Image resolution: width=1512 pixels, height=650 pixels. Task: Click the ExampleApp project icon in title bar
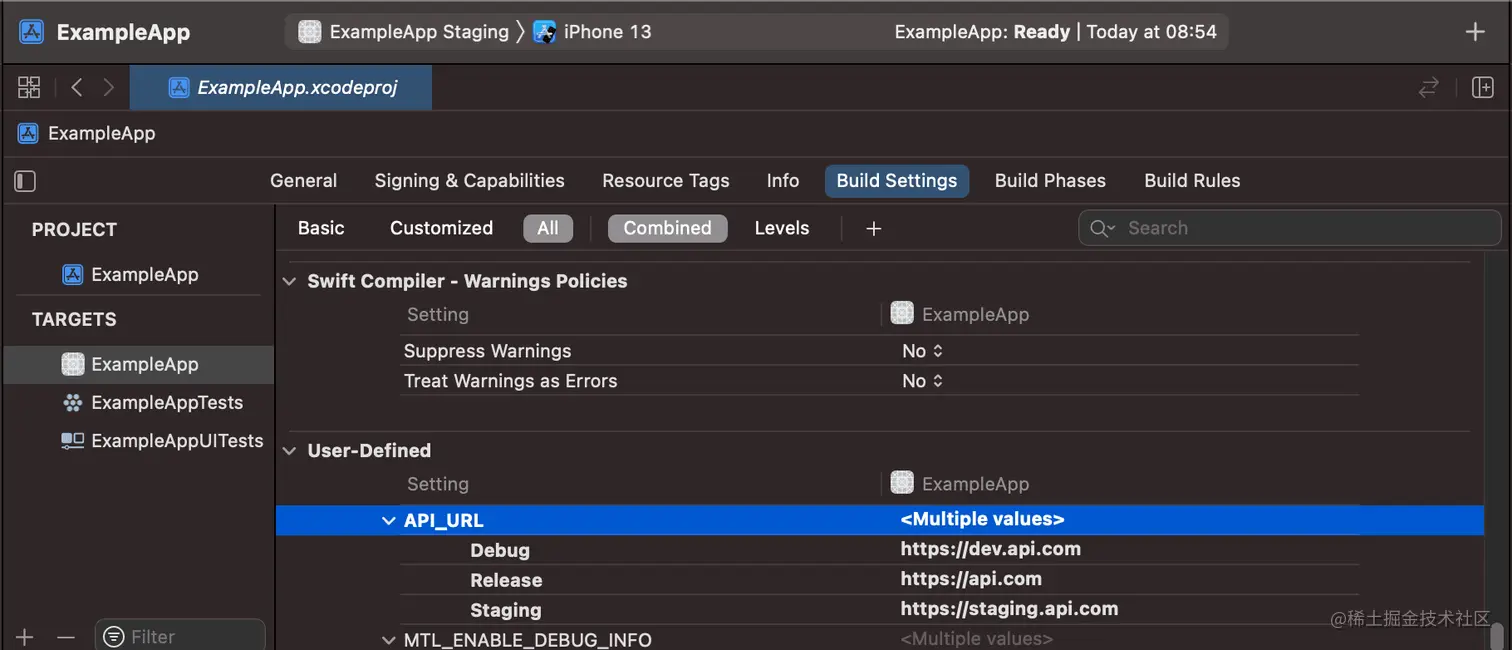click(x=31, y=32)
